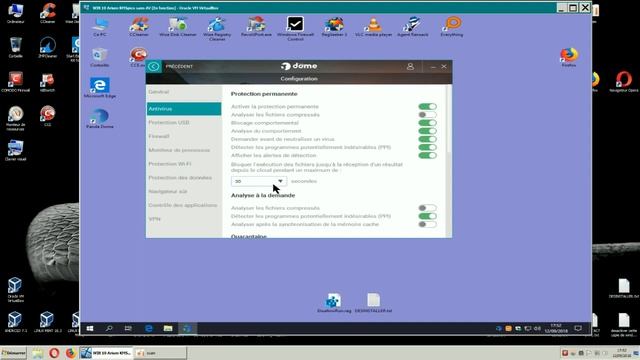Open Oracle VM VirtualBox host desktop icon

[x=16, y=289]
